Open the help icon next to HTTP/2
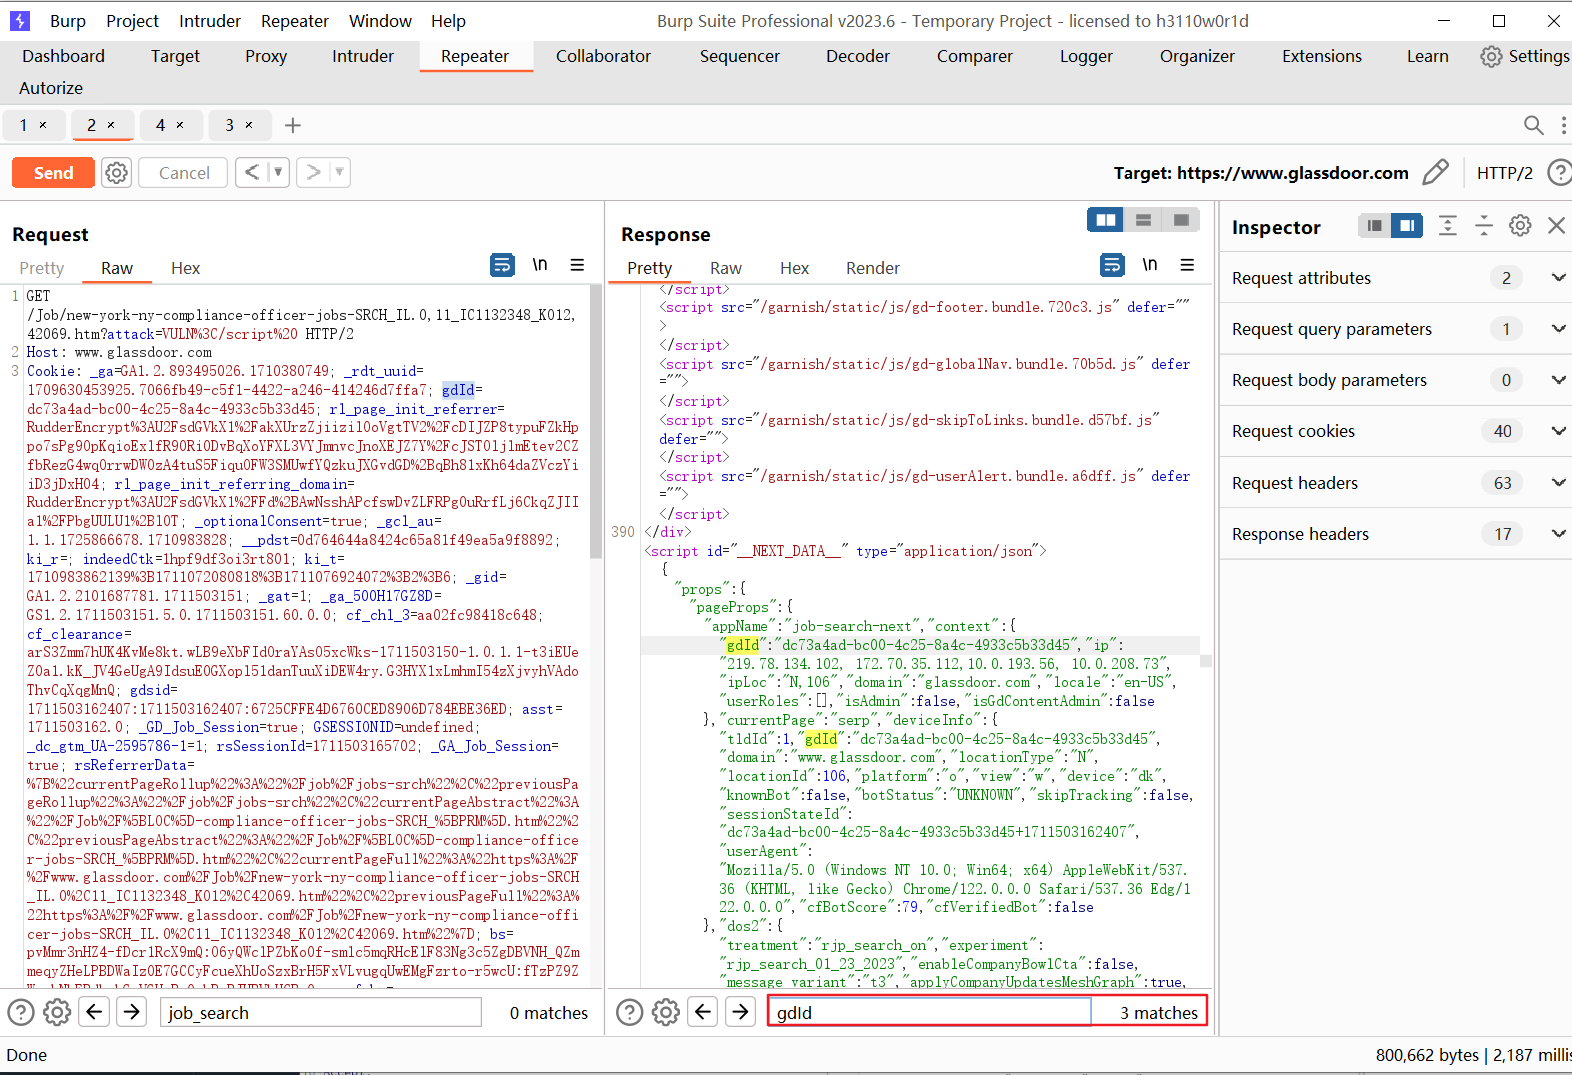1572x1075 pixels. tap(1559, 173)
